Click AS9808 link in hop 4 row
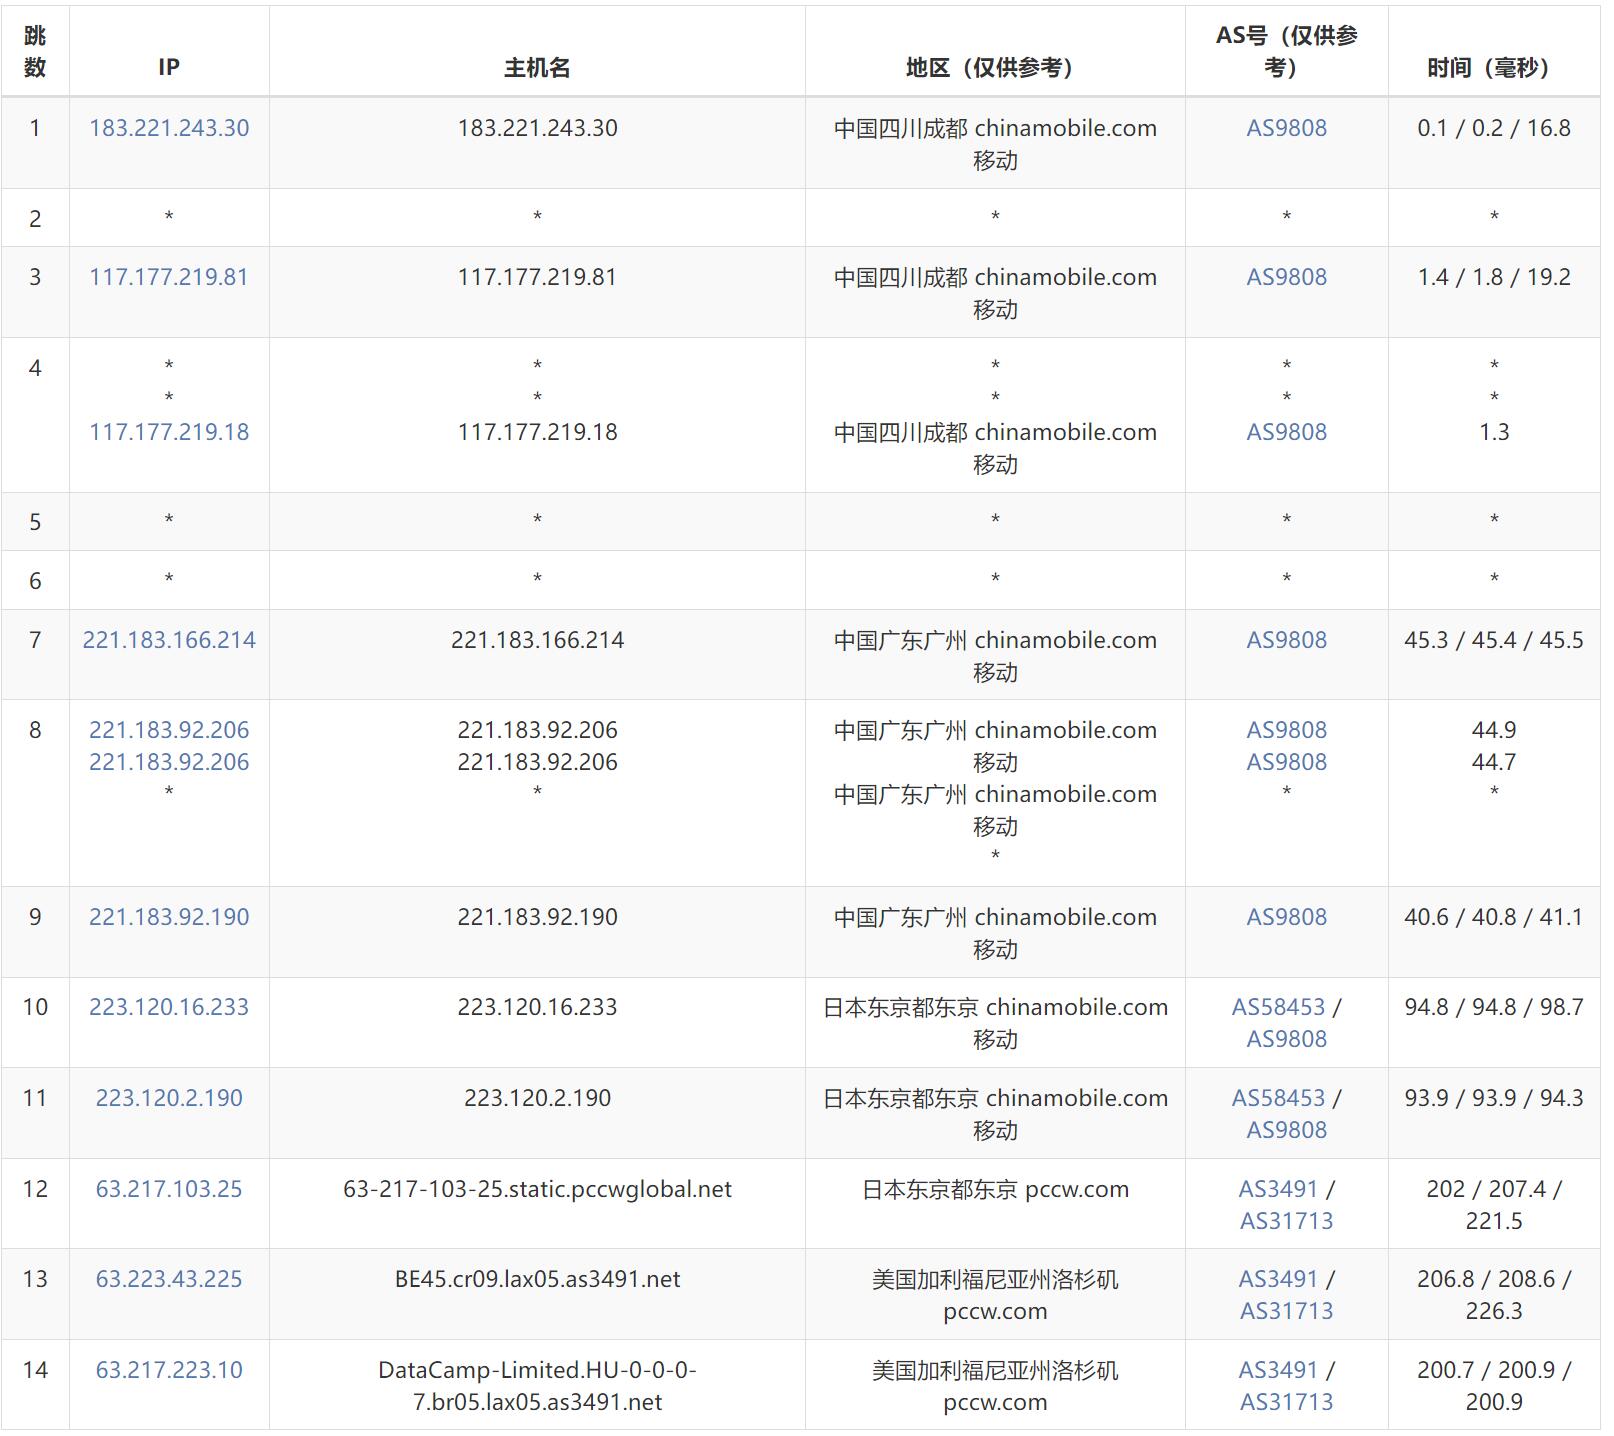 [x=1287, y=432]
